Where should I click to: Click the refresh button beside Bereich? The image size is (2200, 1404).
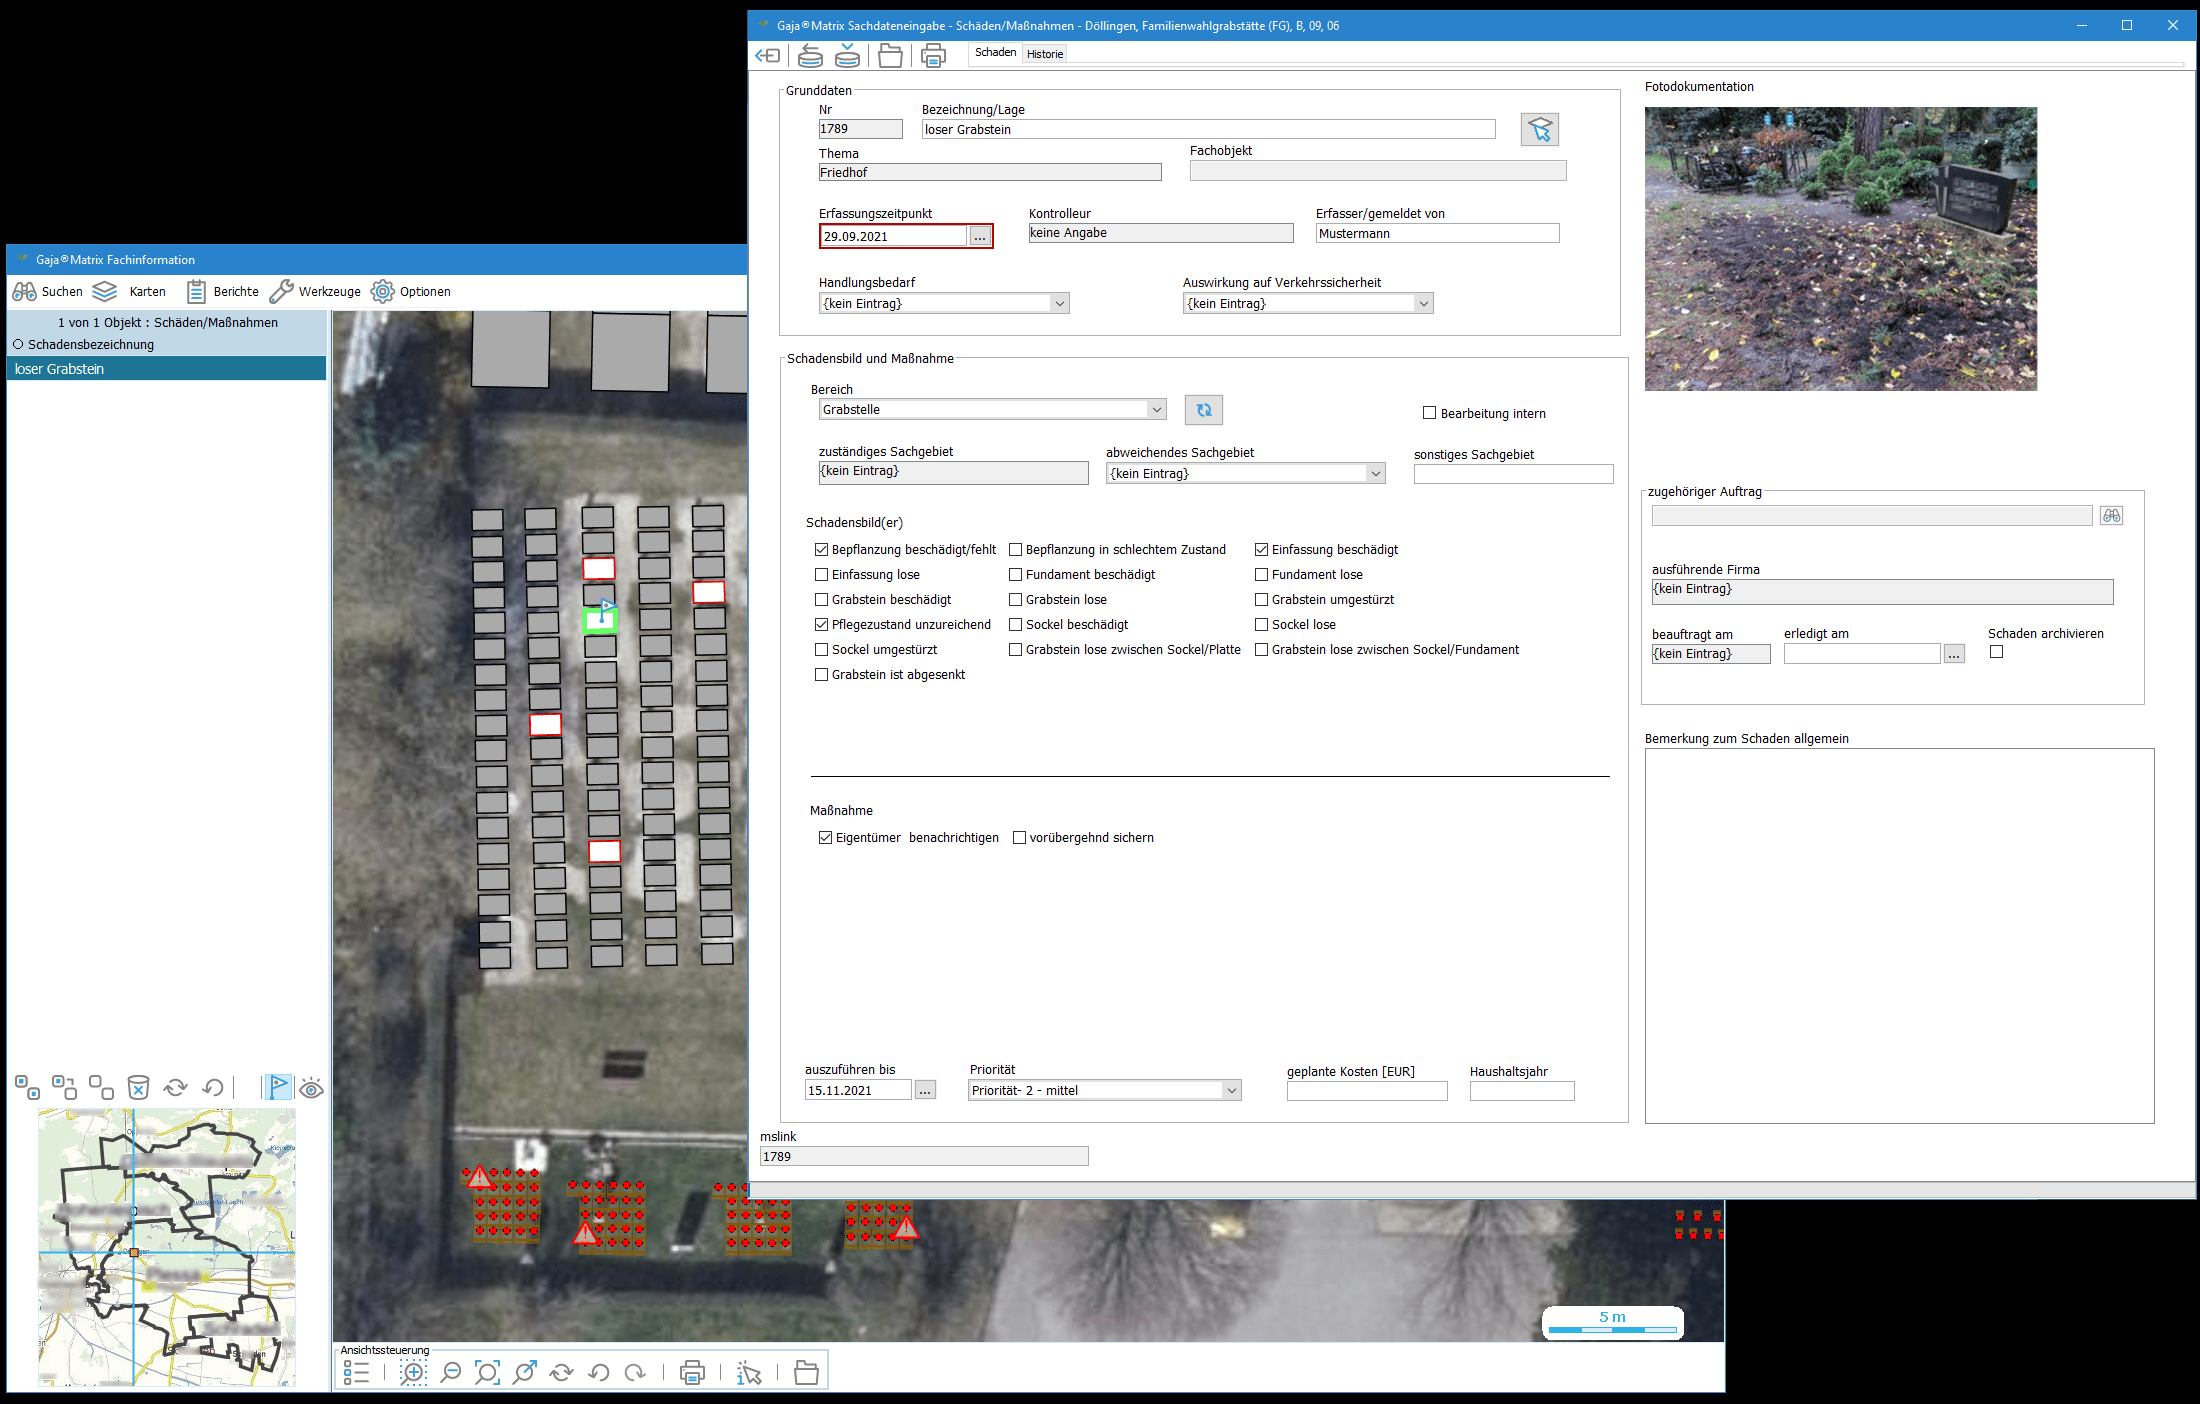[1204, 410]
